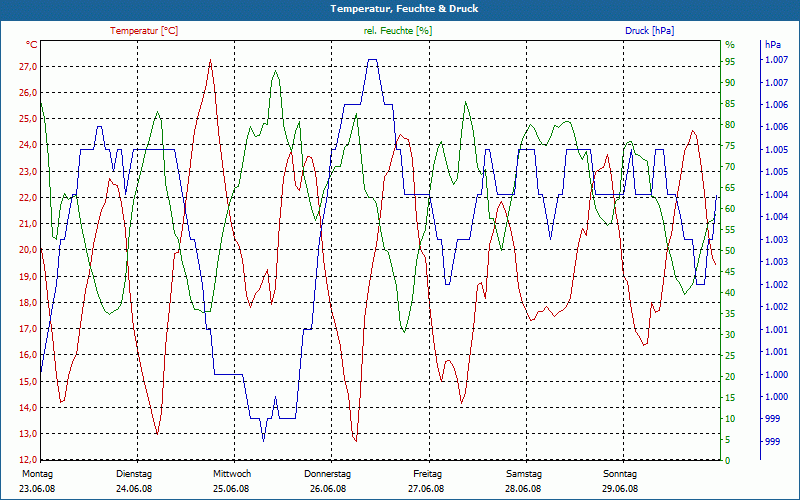Click the green '50' humidity axis value
The image size is (800, 500).
pyautogui.click(x=730, y=251)
